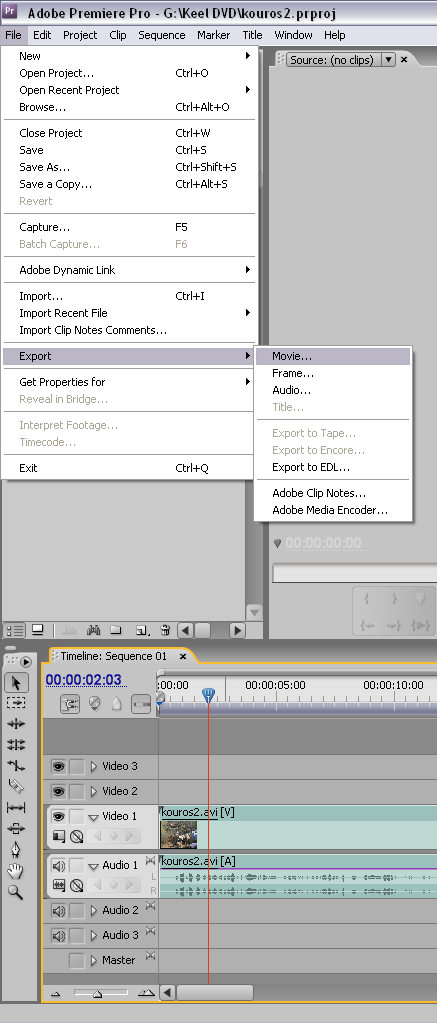
Task: Create a new bin folder
Action: pyautogui.click(x=116, y=630)
